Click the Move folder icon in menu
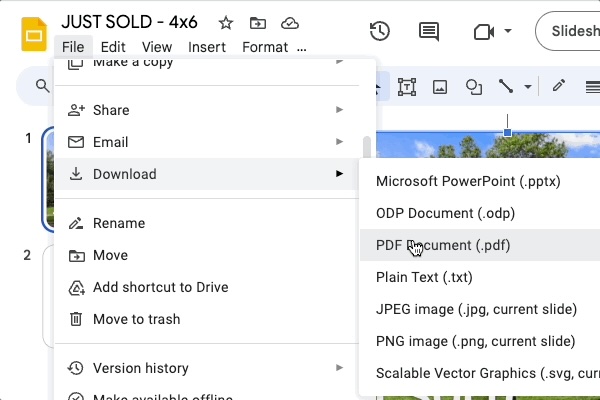 coord(77,255)
